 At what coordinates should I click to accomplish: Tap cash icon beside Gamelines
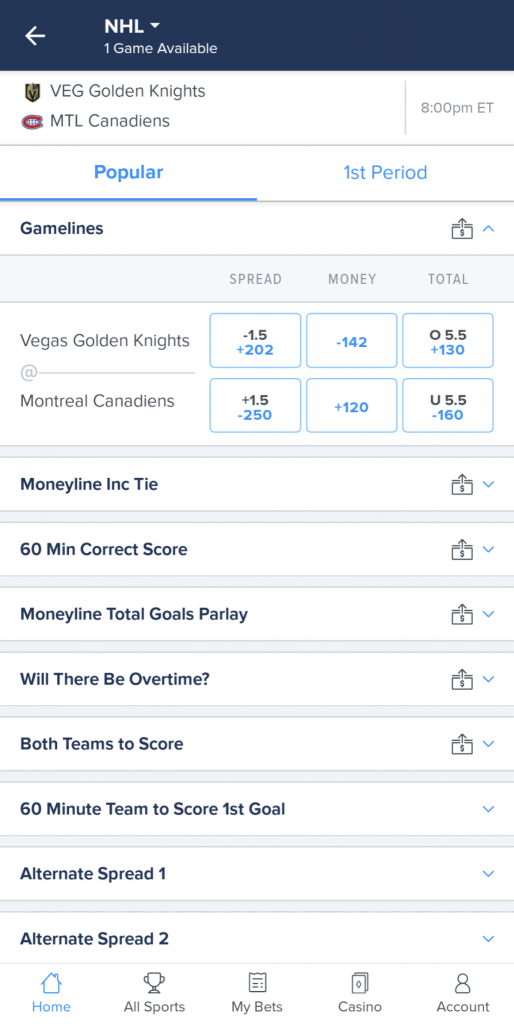(462, 229)
